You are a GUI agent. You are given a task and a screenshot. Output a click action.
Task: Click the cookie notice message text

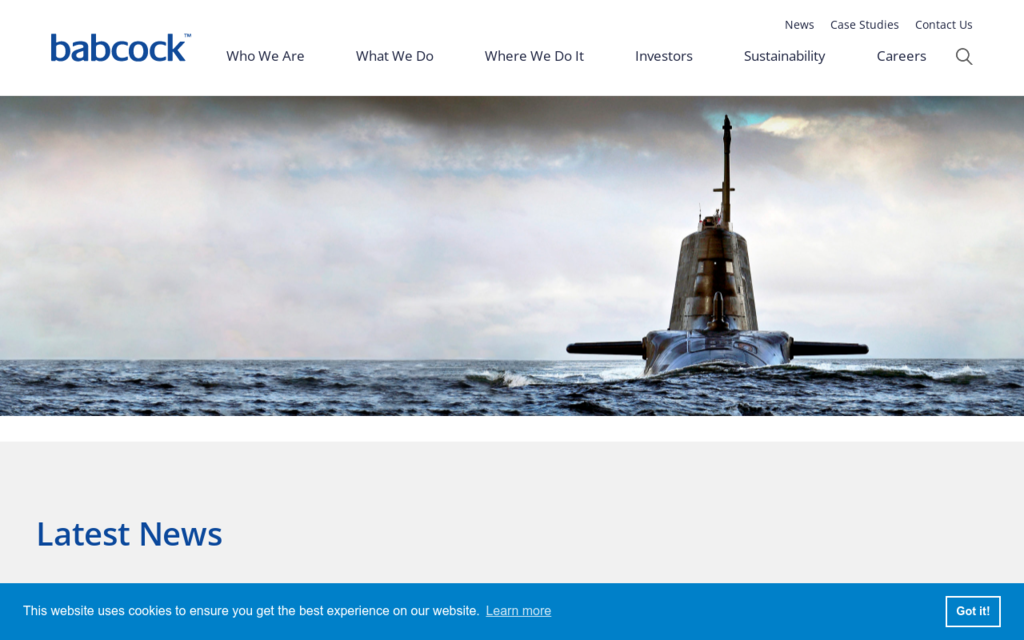click(x=251, y=611)
